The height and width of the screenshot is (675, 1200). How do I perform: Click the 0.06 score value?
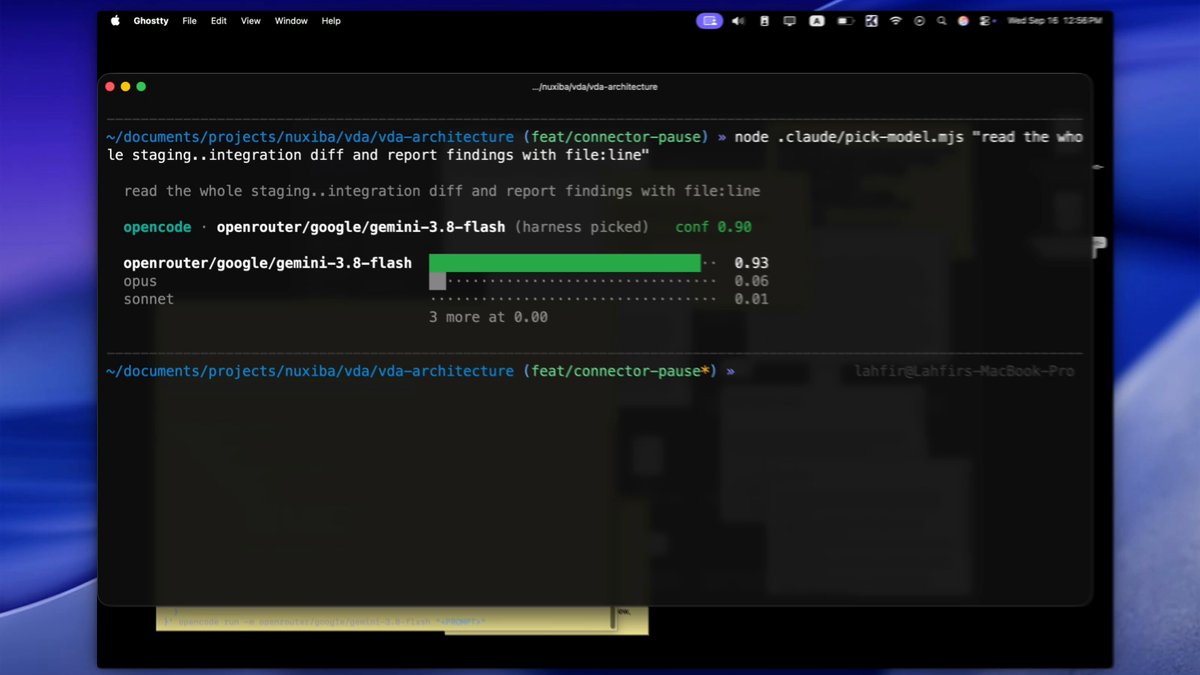coord(751,281)
